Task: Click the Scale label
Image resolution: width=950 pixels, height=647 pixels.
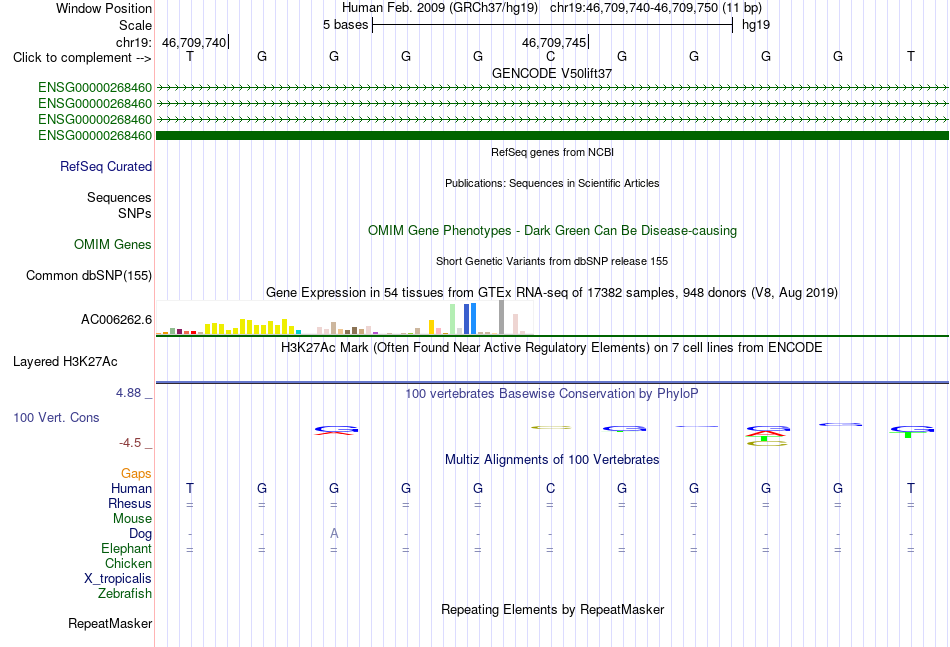Action: (x=135, y=25)
